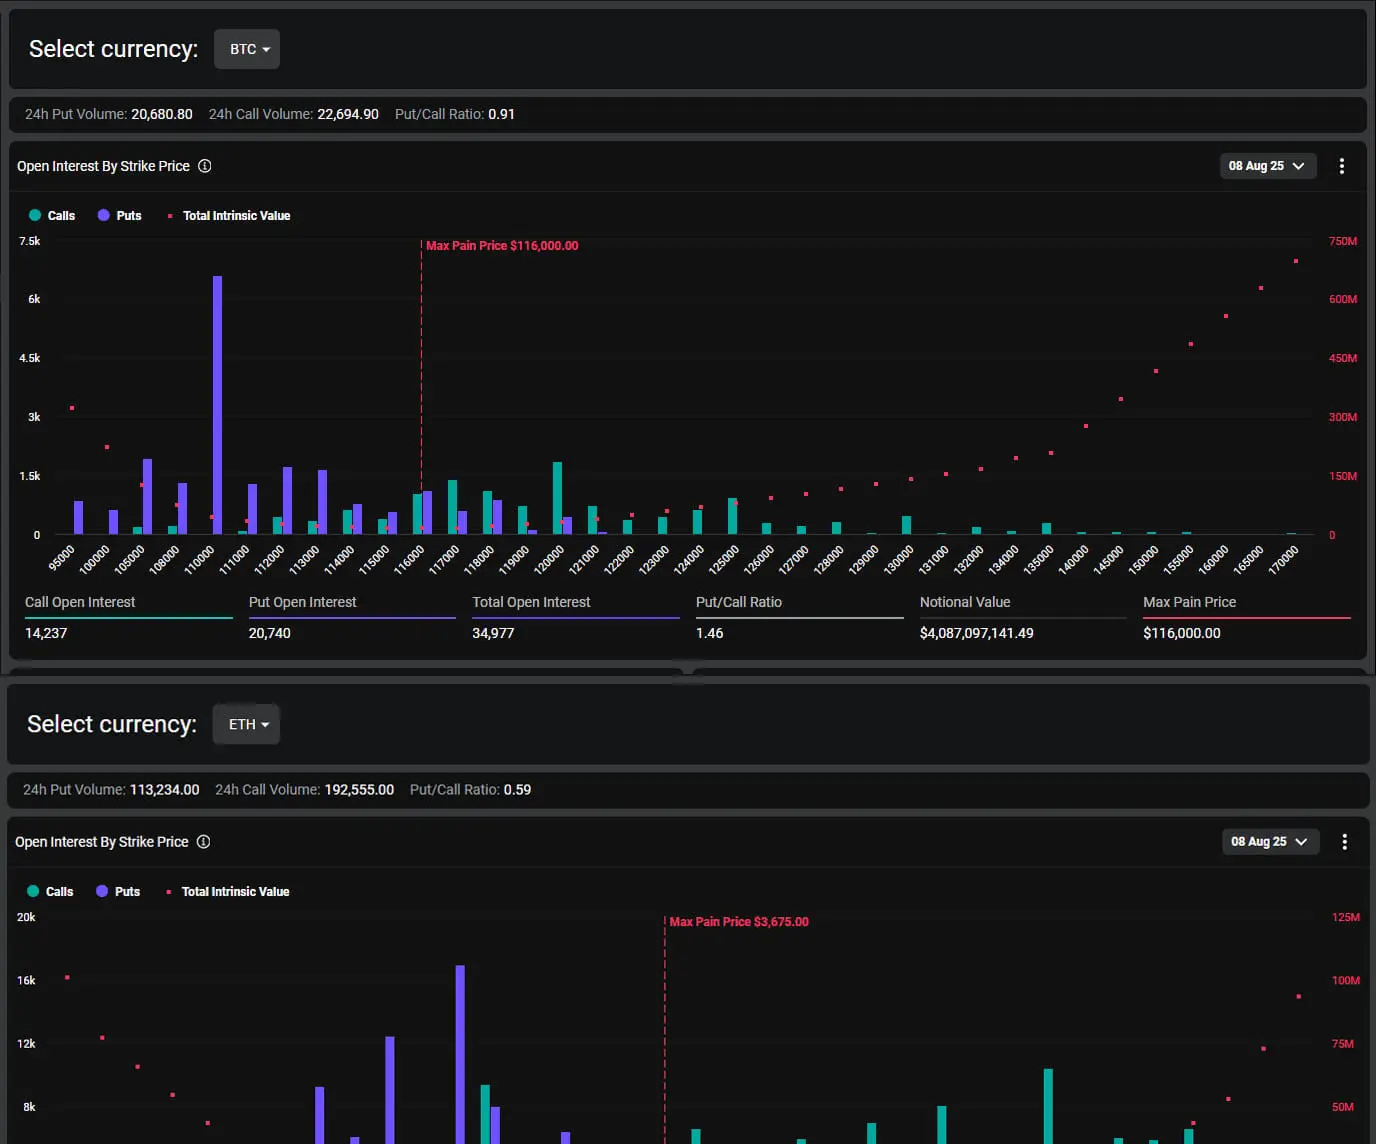Select the ETH 24h Call Volume value 192,555.00
1376x1144 pixels.
[x=359, y=790]
